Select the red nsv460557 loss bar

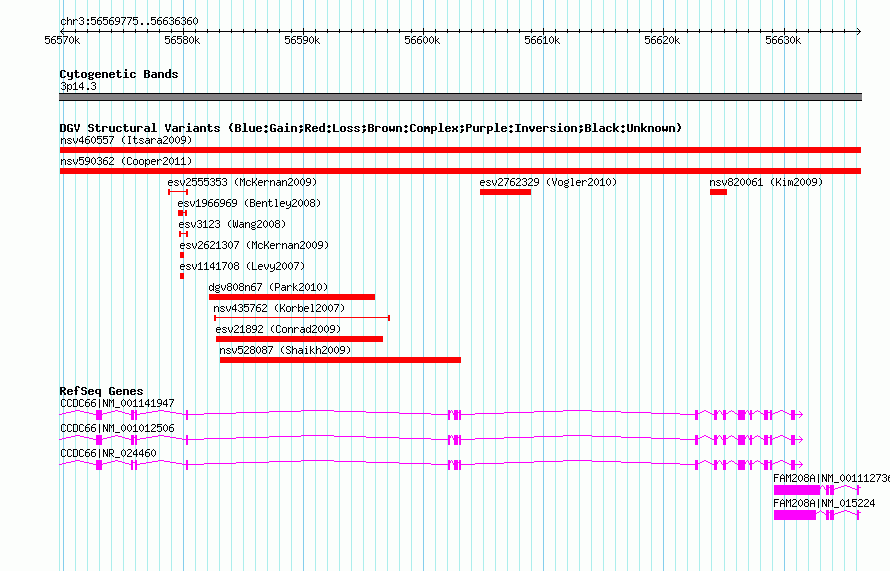(460, 150)
